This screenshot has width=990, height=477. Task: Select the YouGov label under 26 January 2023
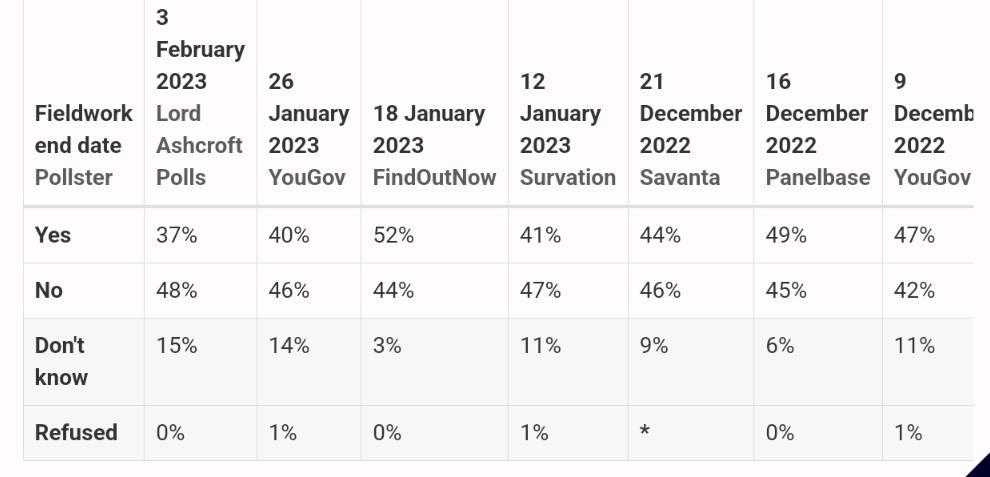307,178
